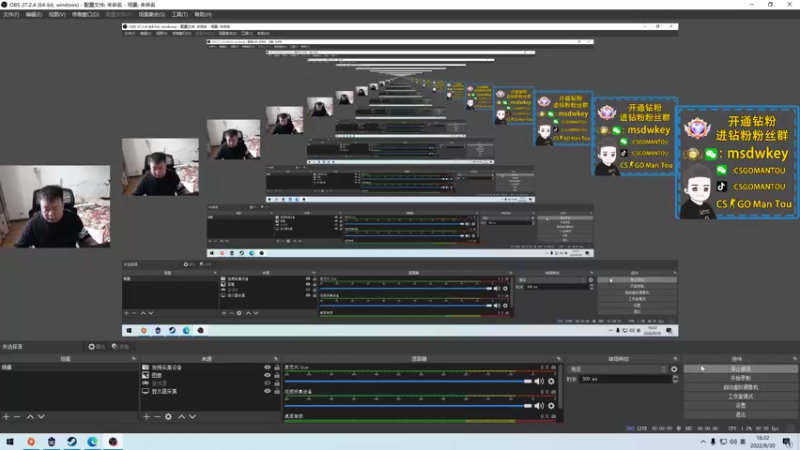The width and height of the screenshot is (800, 450).
Task: Mute the 麦克风/Aux channel speaker icon
Action: coord(539,381)
